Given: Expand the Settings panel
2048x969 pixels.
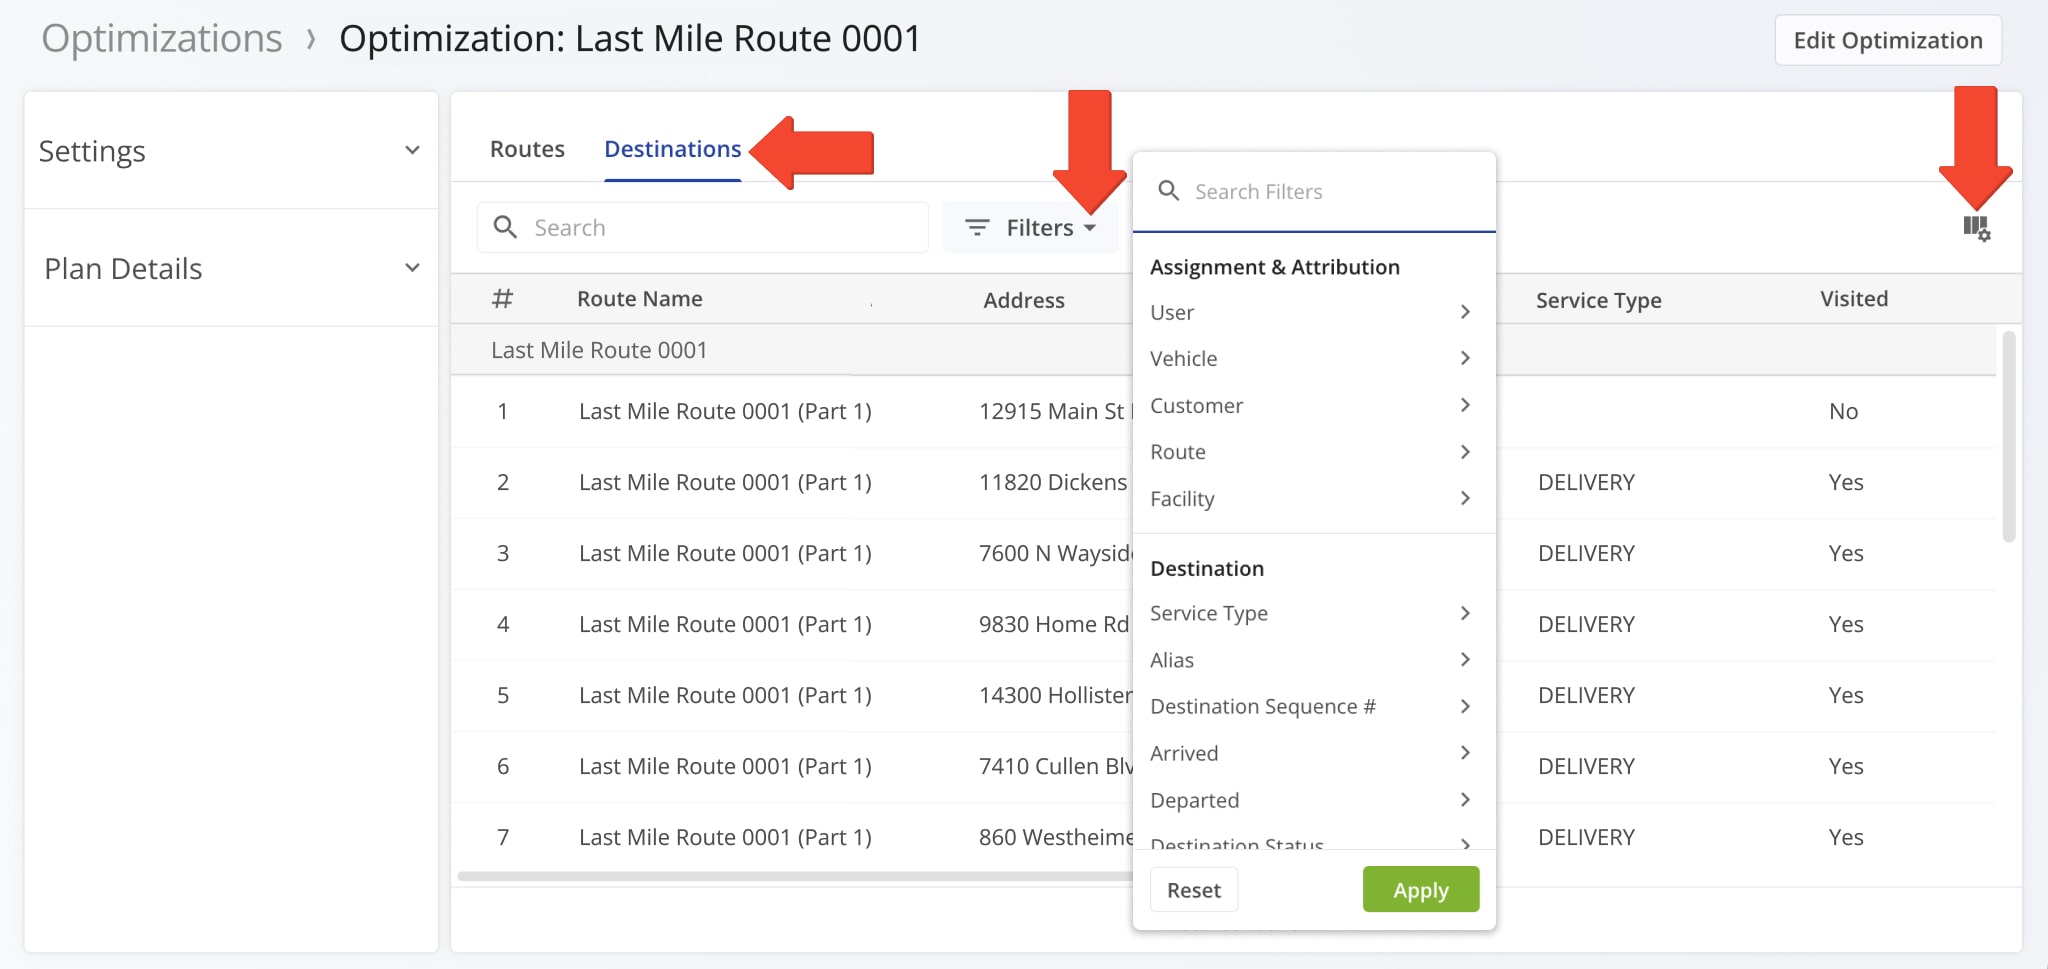Looking at the screenshot, I should (412, 151).
